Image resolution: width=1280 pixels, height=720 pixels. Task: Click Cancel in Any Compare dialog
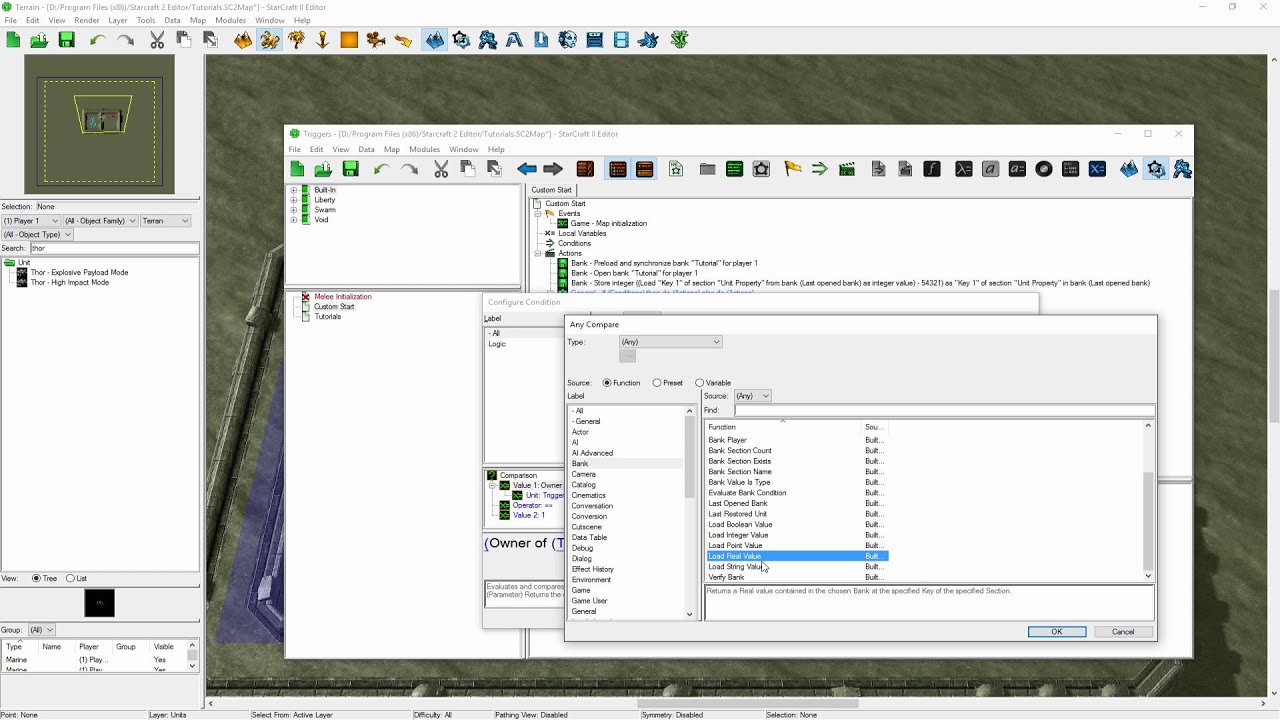pos(1123,632)
